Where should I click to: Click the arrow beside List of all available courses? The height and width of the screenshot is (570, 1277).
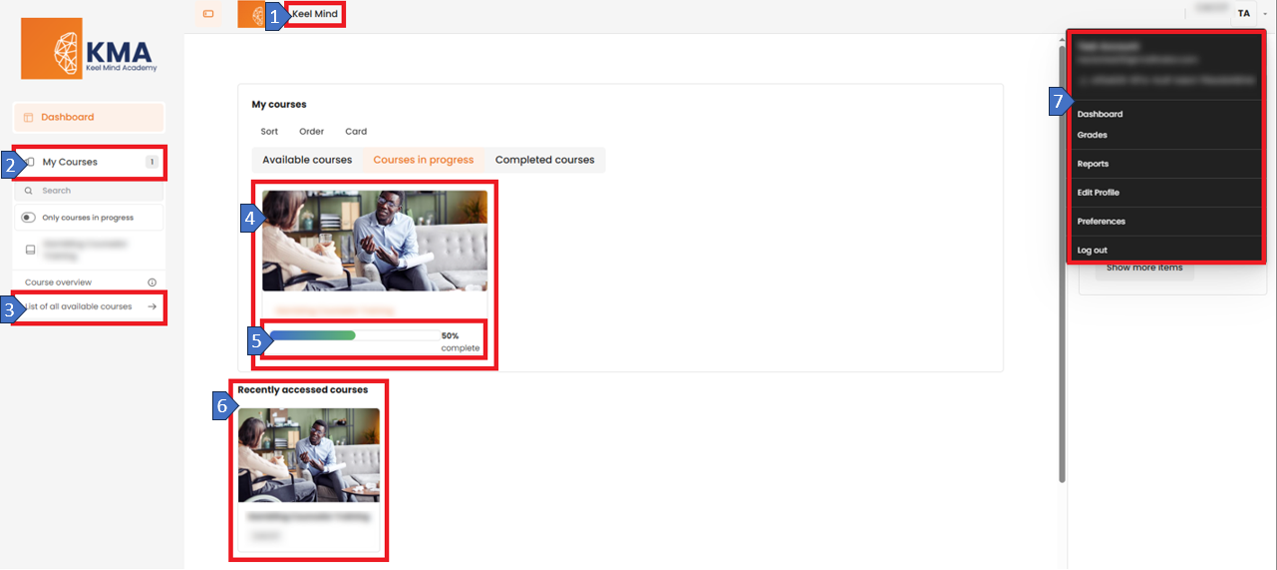(x=152, y=307)
